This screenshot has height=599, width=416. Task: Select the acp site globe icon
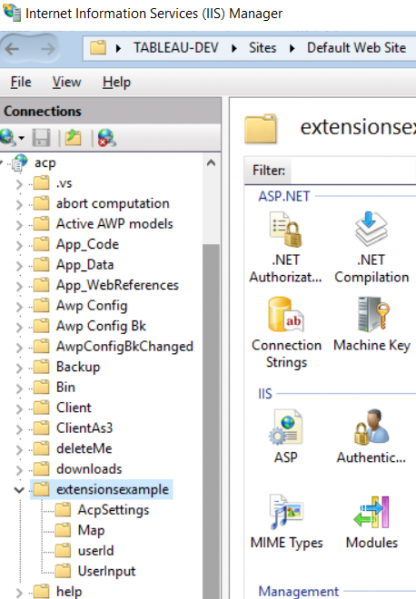(x=20, y=162)
